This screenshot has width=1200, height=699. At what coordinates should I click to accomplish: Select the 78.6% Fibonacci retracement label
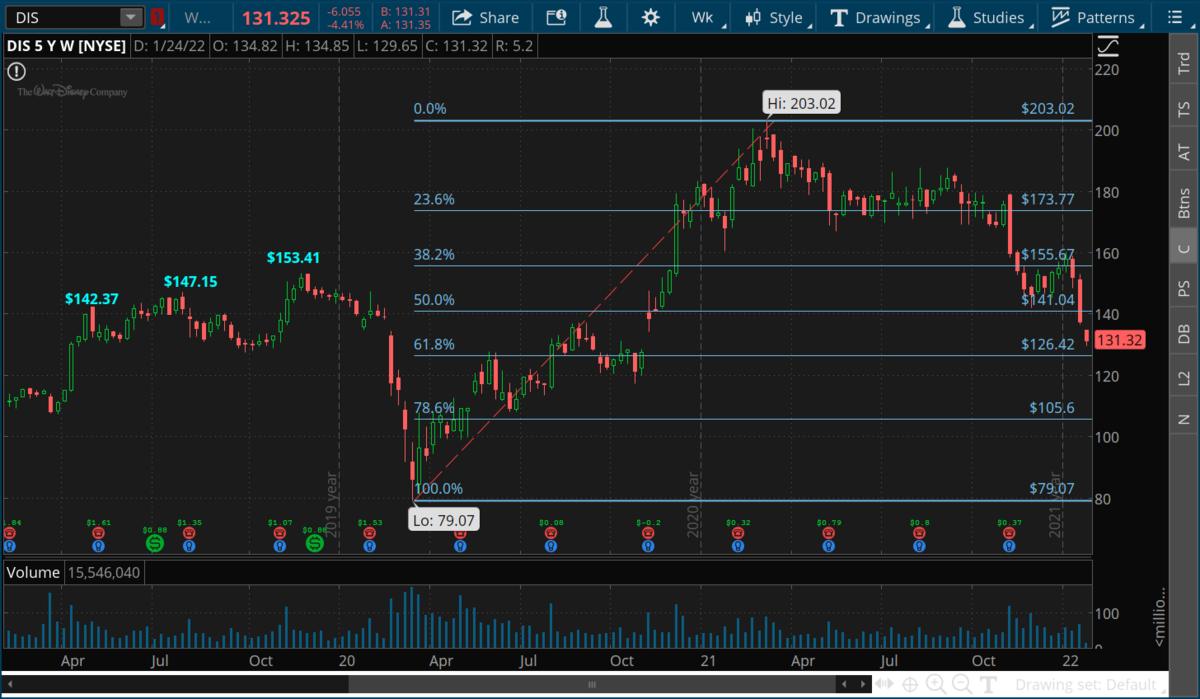434,408
